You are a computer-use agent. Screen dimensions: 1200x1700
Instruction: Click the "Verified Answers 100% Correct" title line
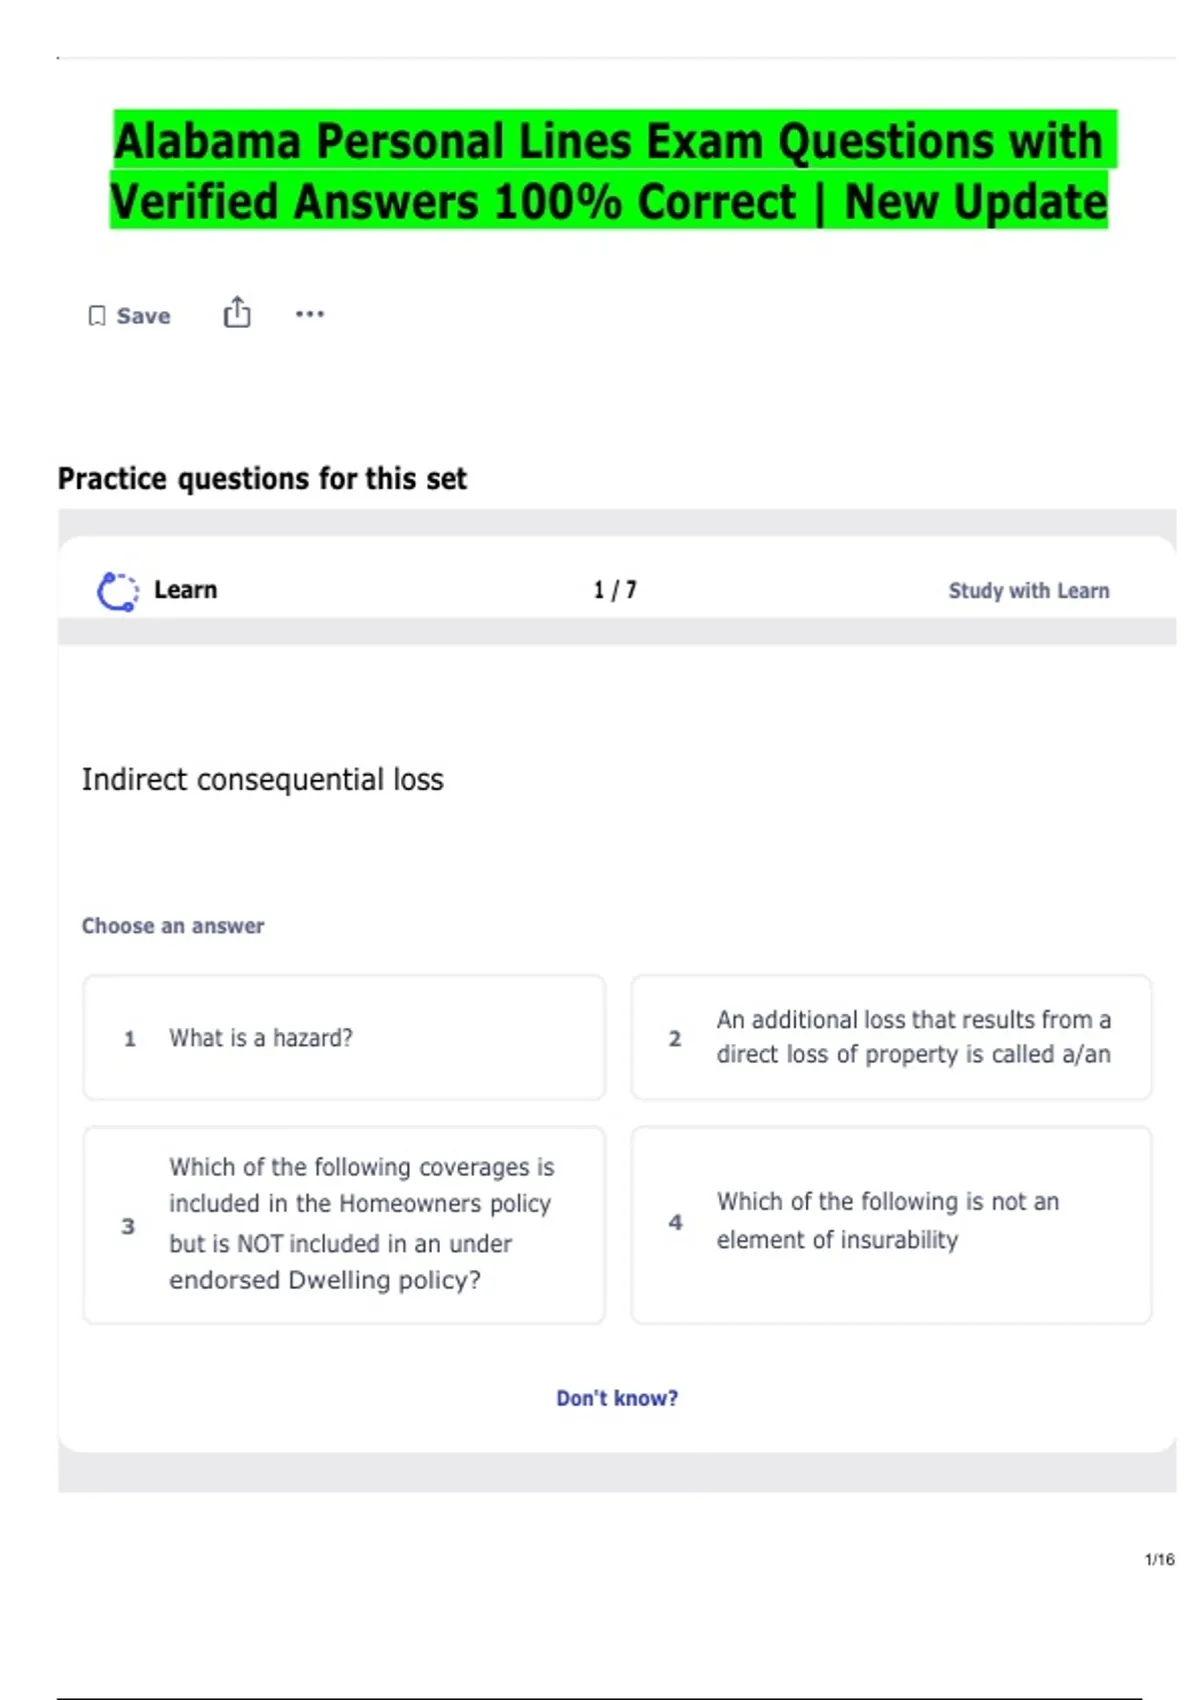click(608, 201)
